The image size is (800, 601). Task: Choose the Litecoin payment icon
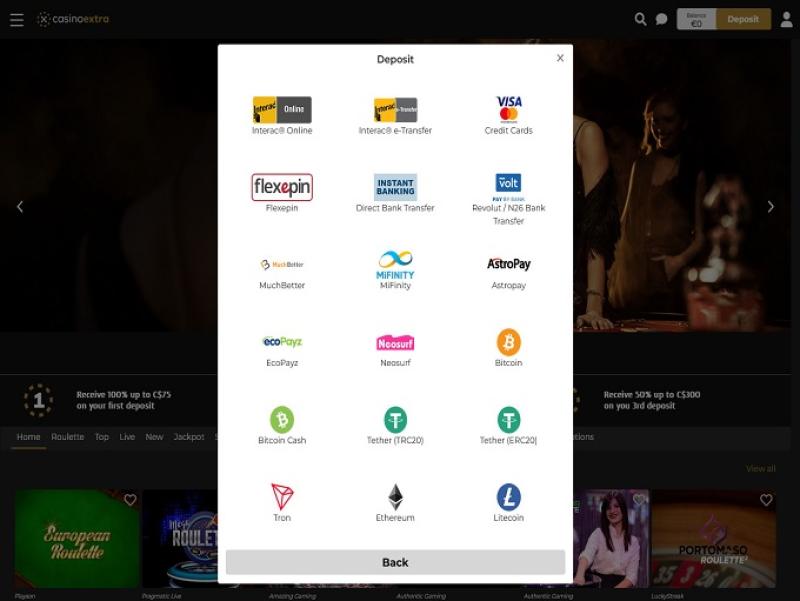tap(508, 497)
